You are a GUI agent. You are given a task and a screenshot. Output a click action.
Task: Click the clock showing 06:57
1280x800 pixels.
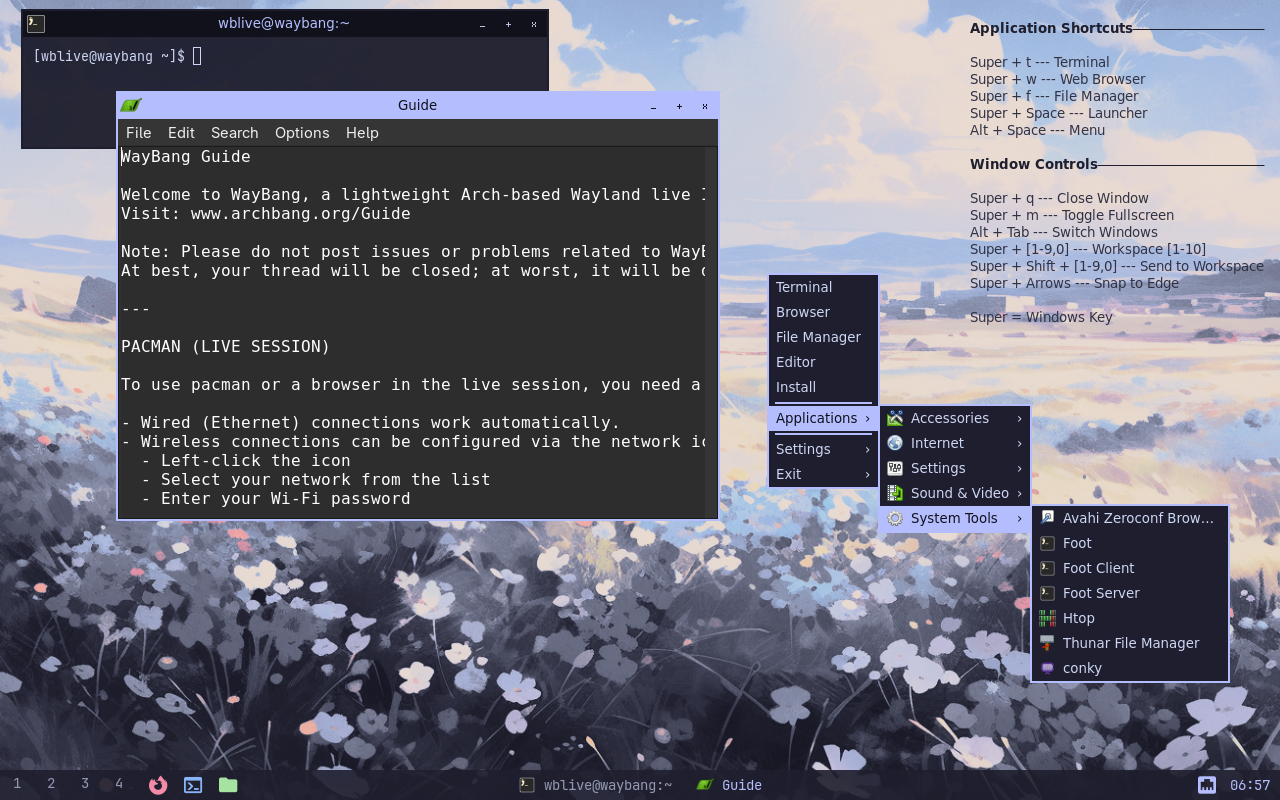1249,785
